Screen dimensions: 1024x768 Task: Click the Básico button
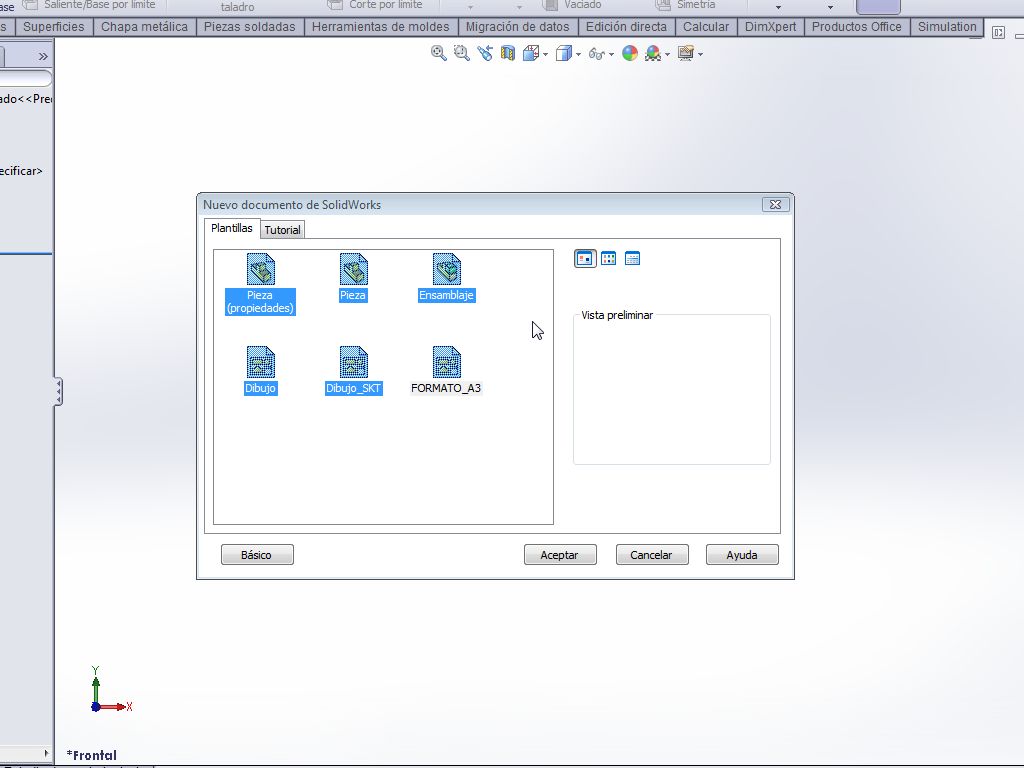[x=257, y=554]
